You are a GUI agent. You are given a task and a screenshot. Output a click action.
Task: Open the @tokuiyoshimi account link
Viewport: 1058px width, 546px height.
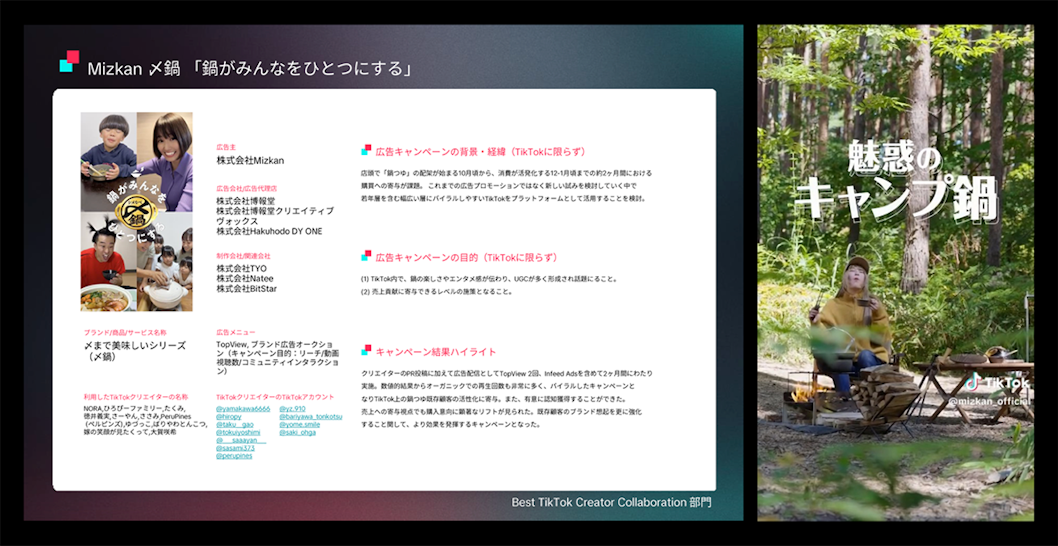pos(238,433)
